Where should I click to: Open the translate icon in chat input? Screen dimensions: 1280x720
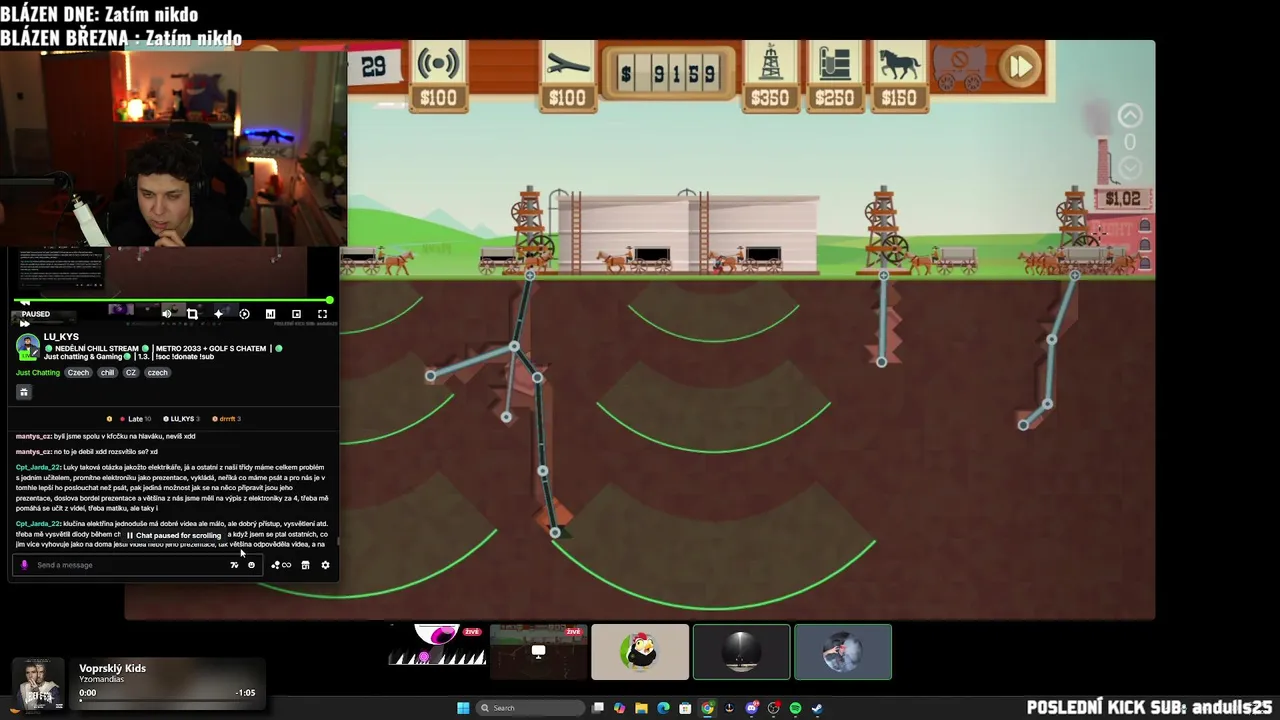pyautogui.click(x=234, y=565)
